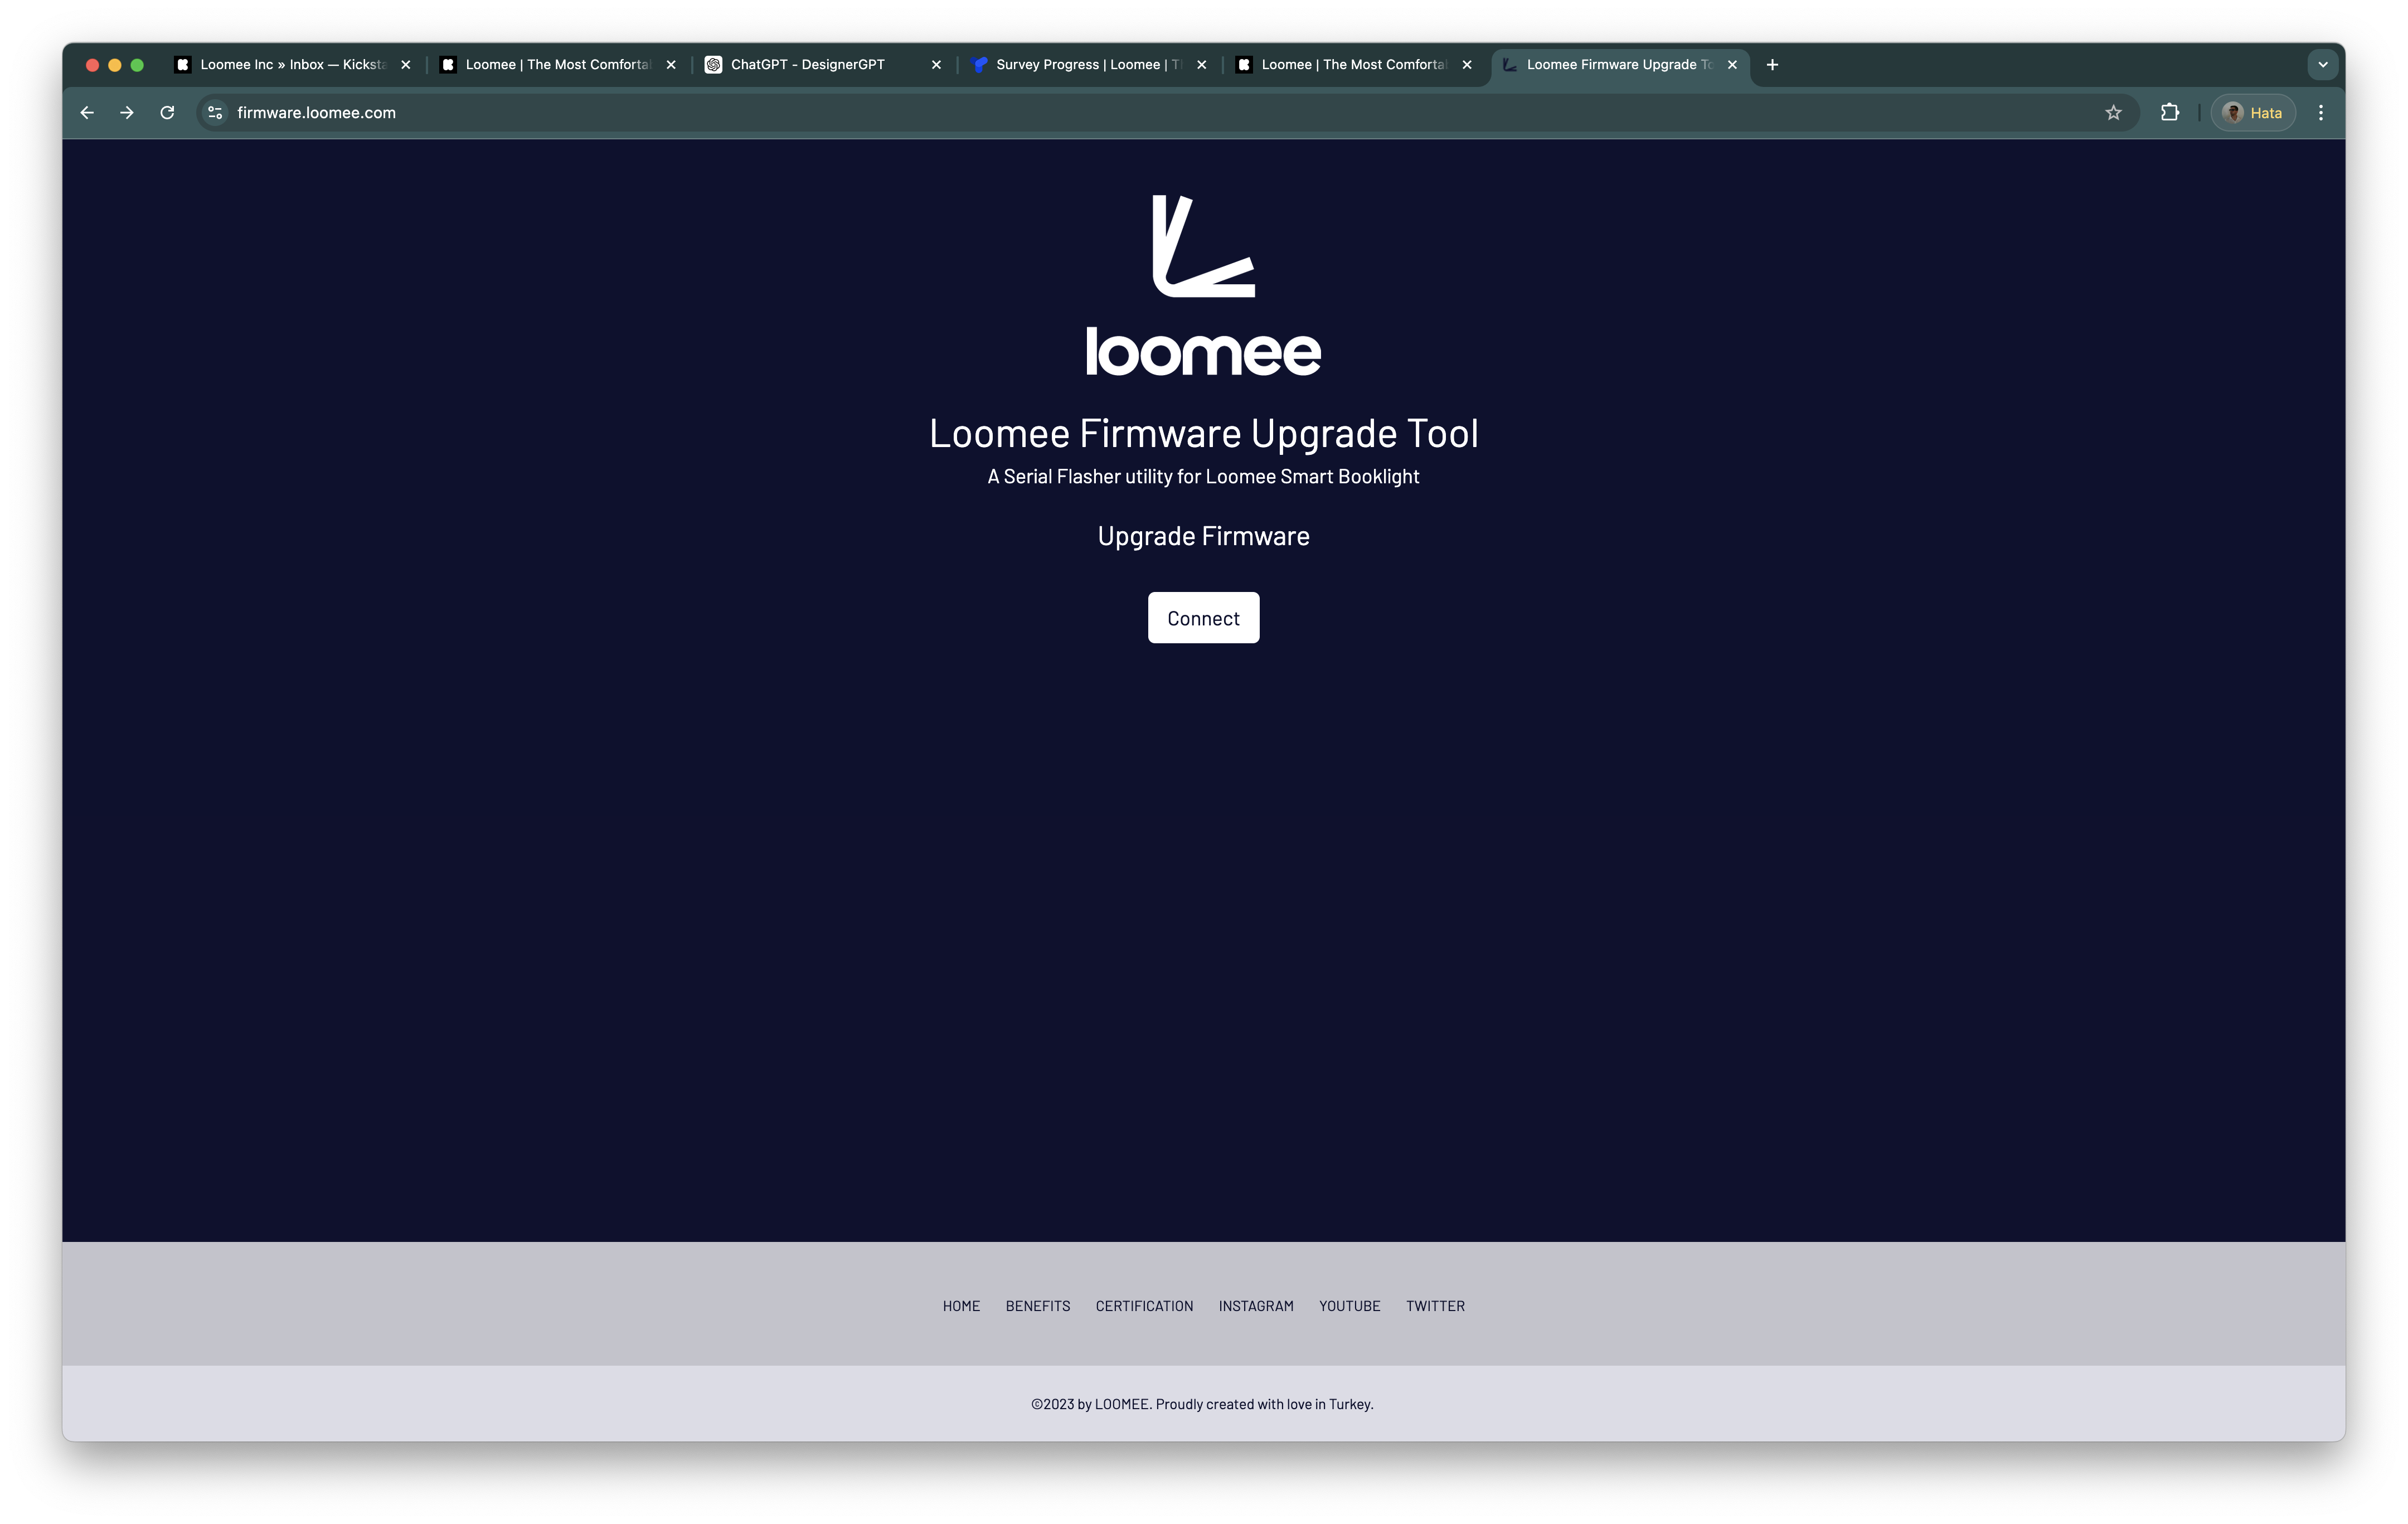Reload the firmware page
The height and width of the screenshot is (1524, 2408).
[x=167, y=113]
